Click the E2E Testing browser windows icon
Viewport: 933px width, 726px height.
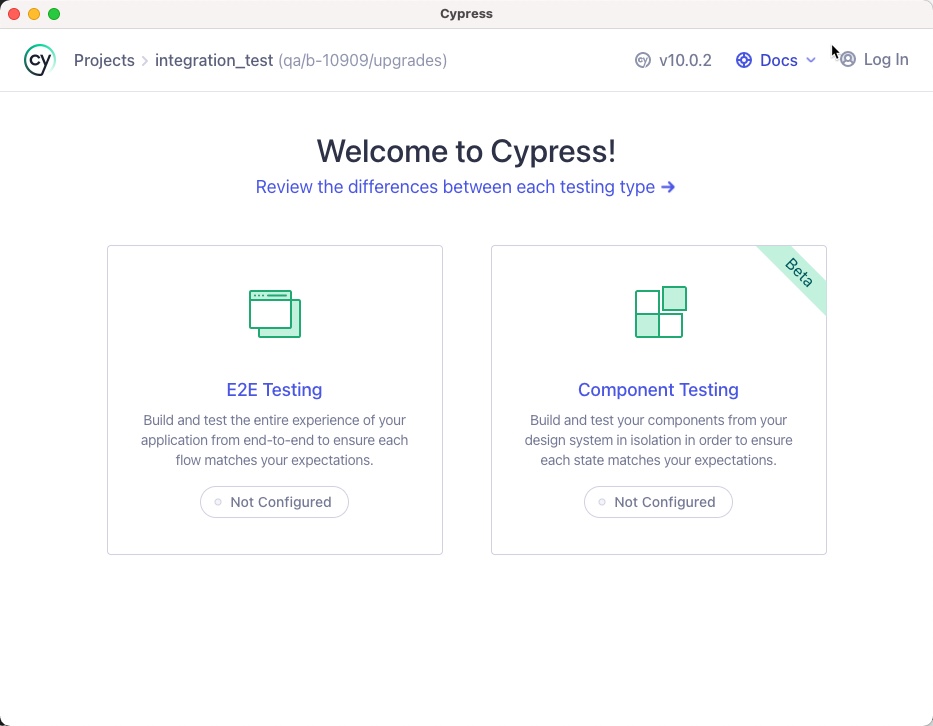click(x=275, y=314)
